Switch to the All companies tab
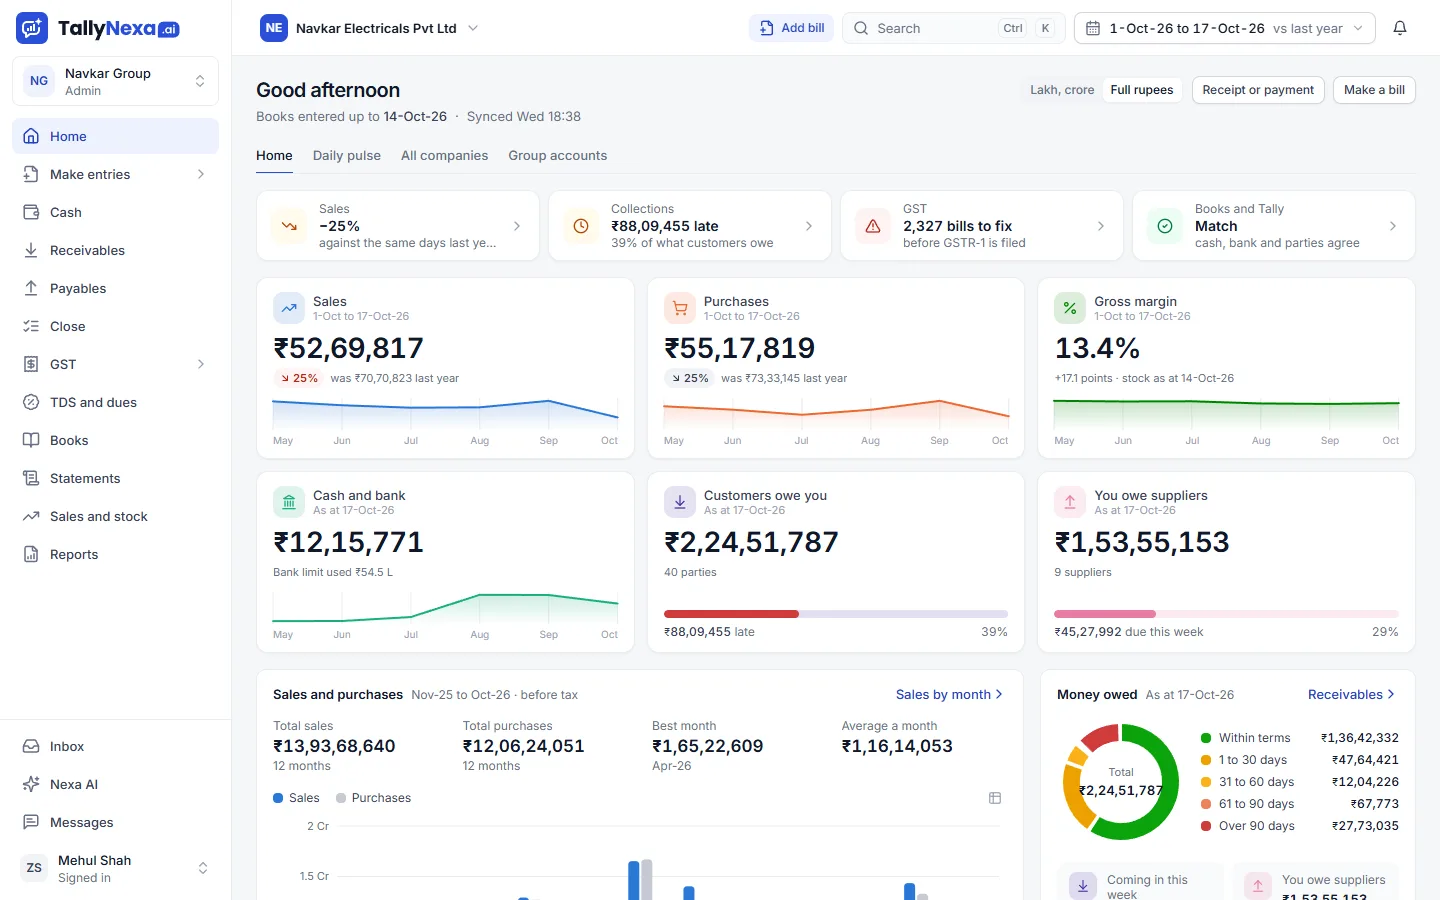Viewport: 1440px width, 900px height. (x=445, y=156)
